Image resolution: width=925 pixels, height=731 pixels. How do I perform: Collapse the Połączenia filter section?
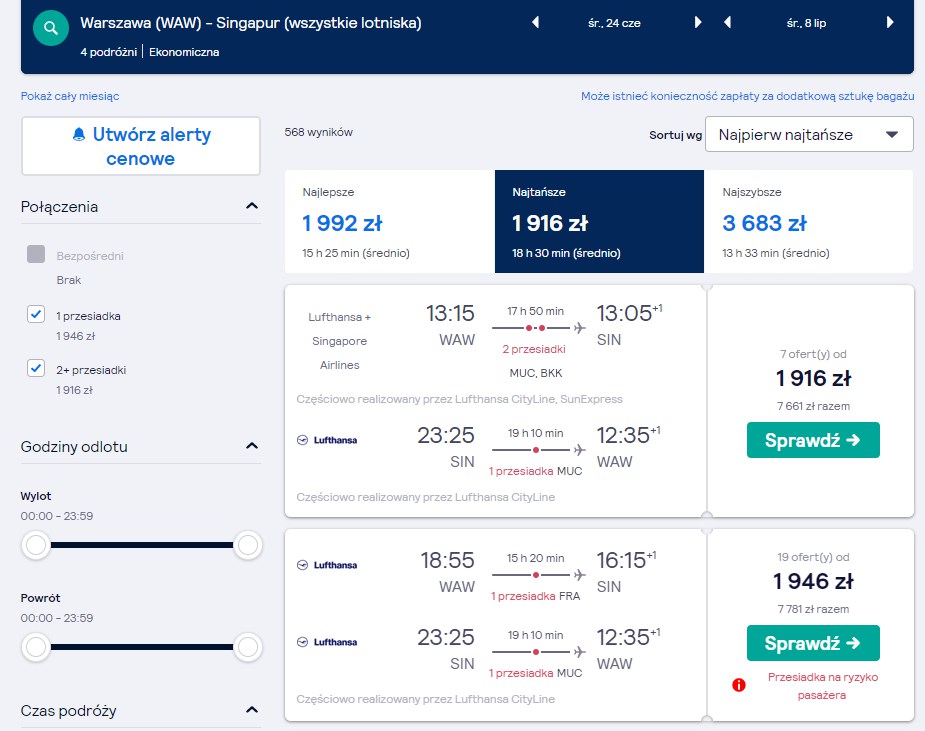pyautogui.click(x=252, y=206)
